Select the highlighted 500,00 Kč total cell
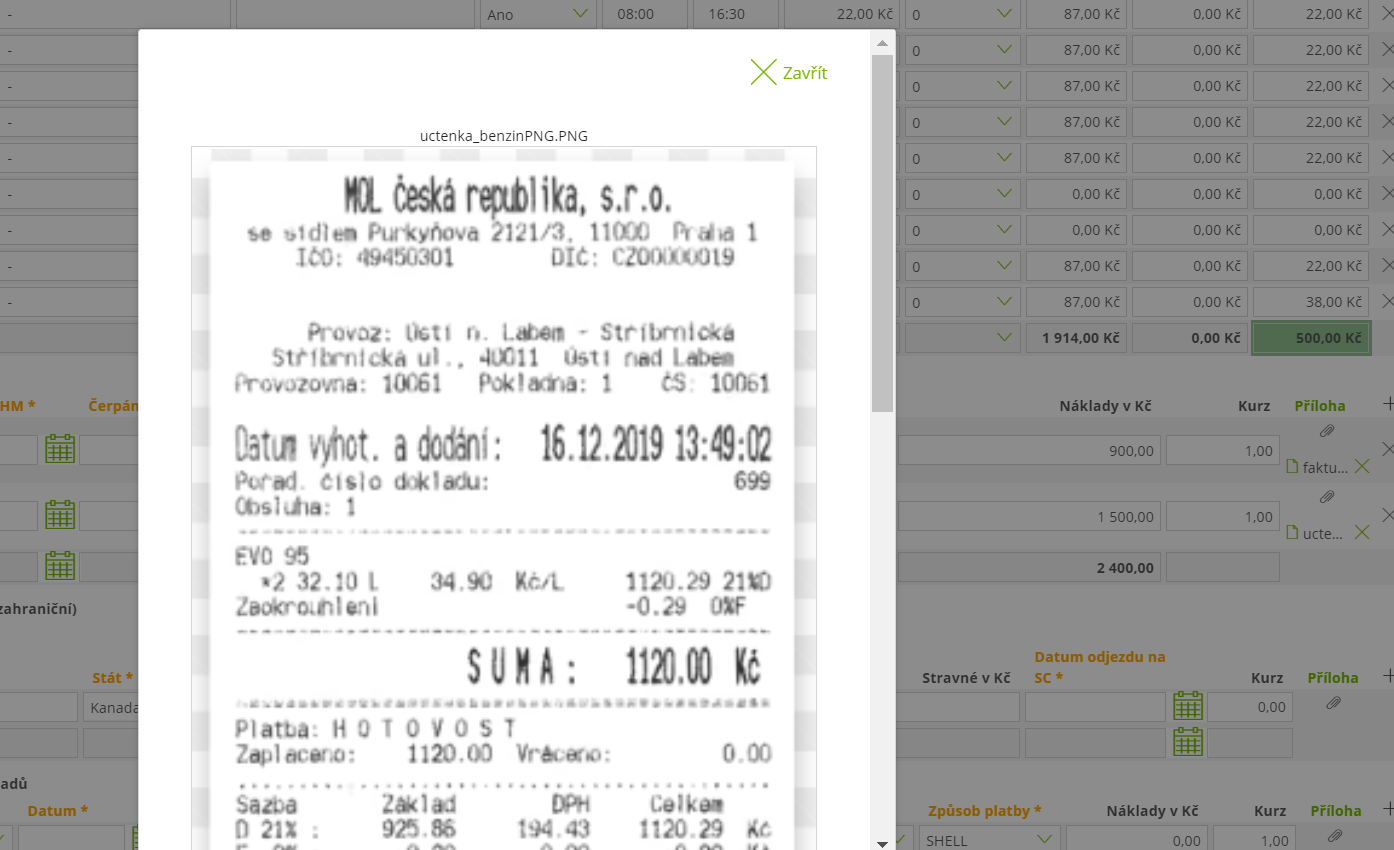The image size is (1394, 850). click(x=1311, y=338)
